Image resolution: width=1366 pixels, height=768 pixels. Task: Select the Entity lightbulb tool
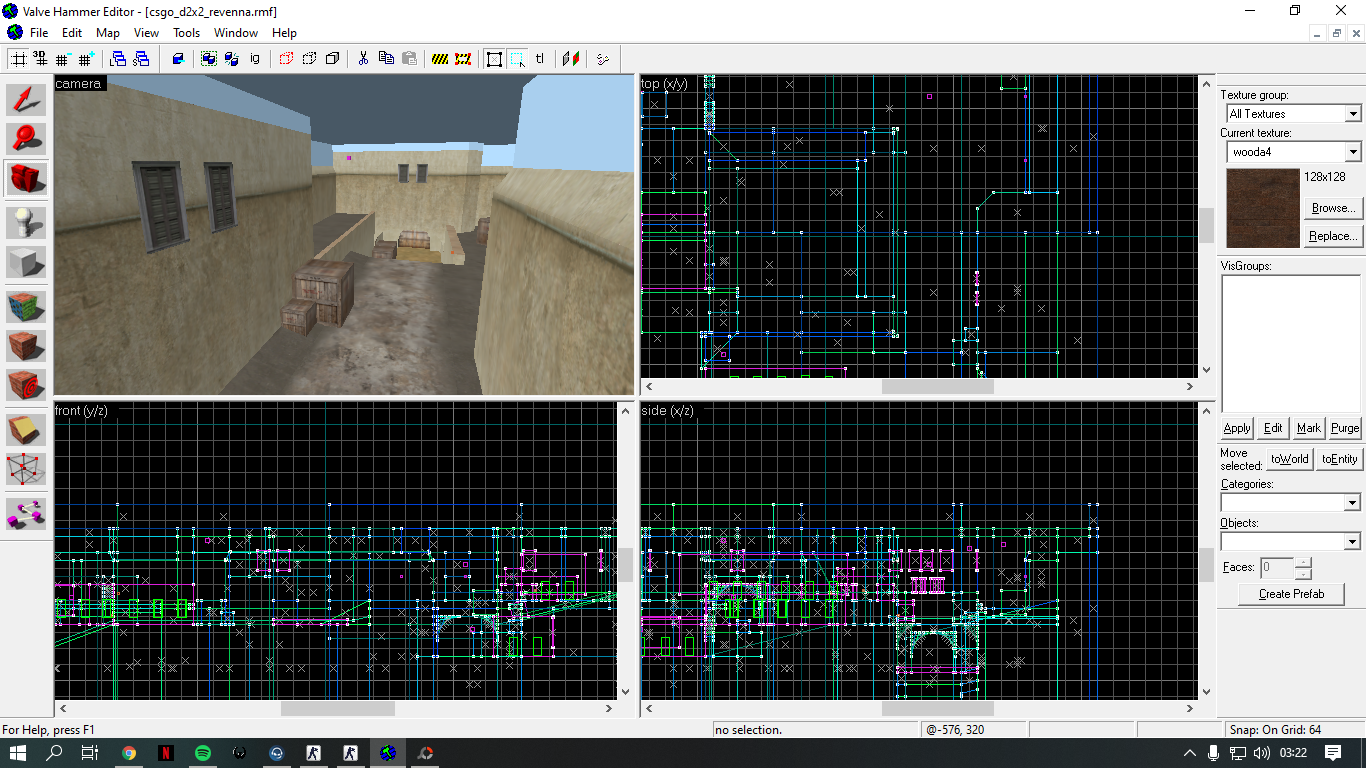[x=26, y=222]
